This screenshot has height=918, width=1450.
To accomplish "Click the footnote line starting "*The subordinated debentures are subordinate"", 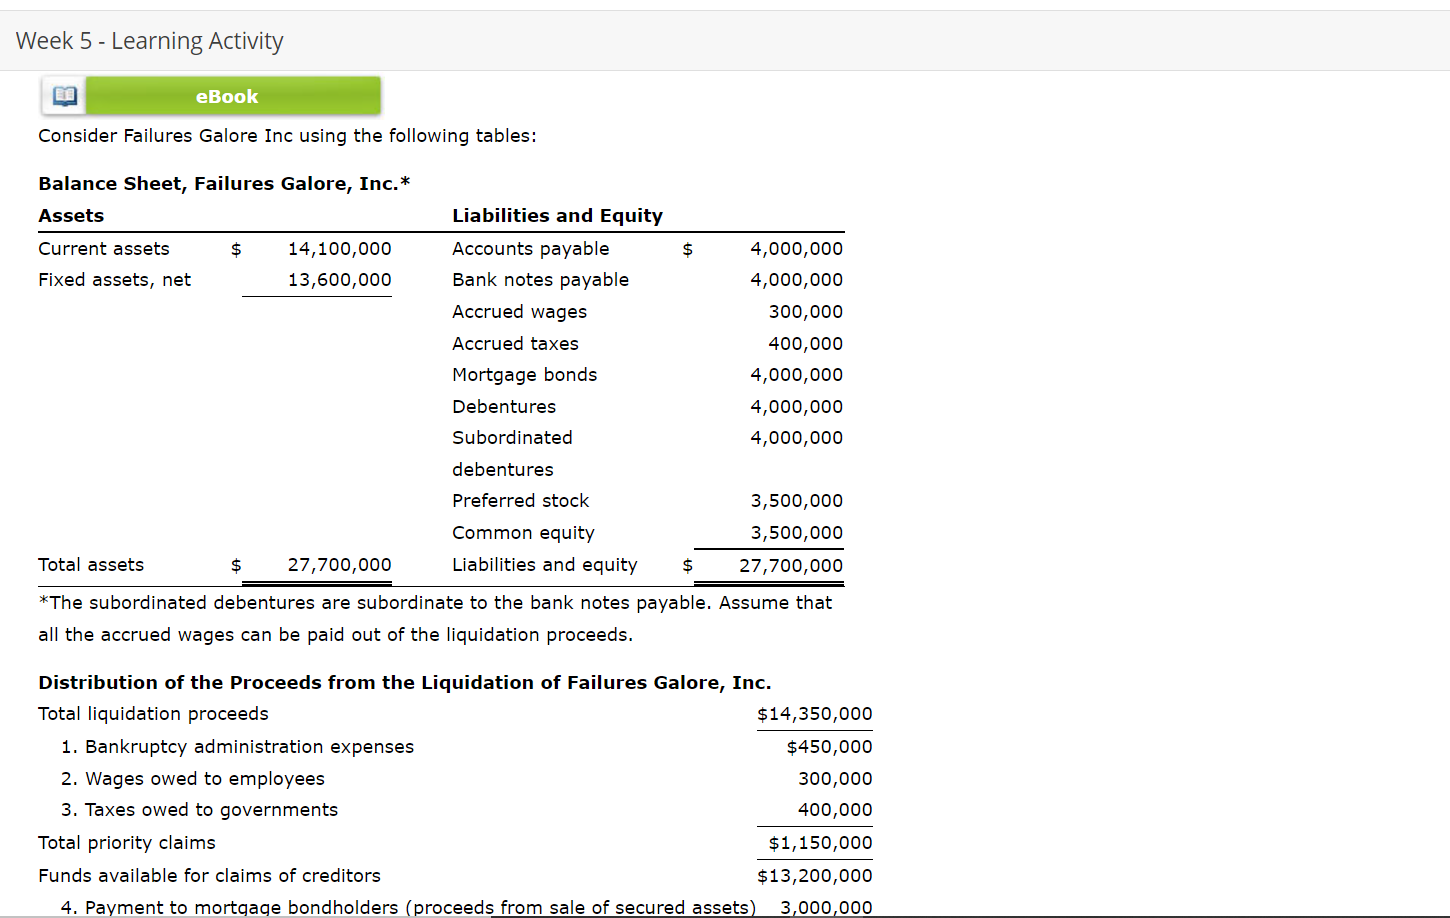I will coord(435,603).
